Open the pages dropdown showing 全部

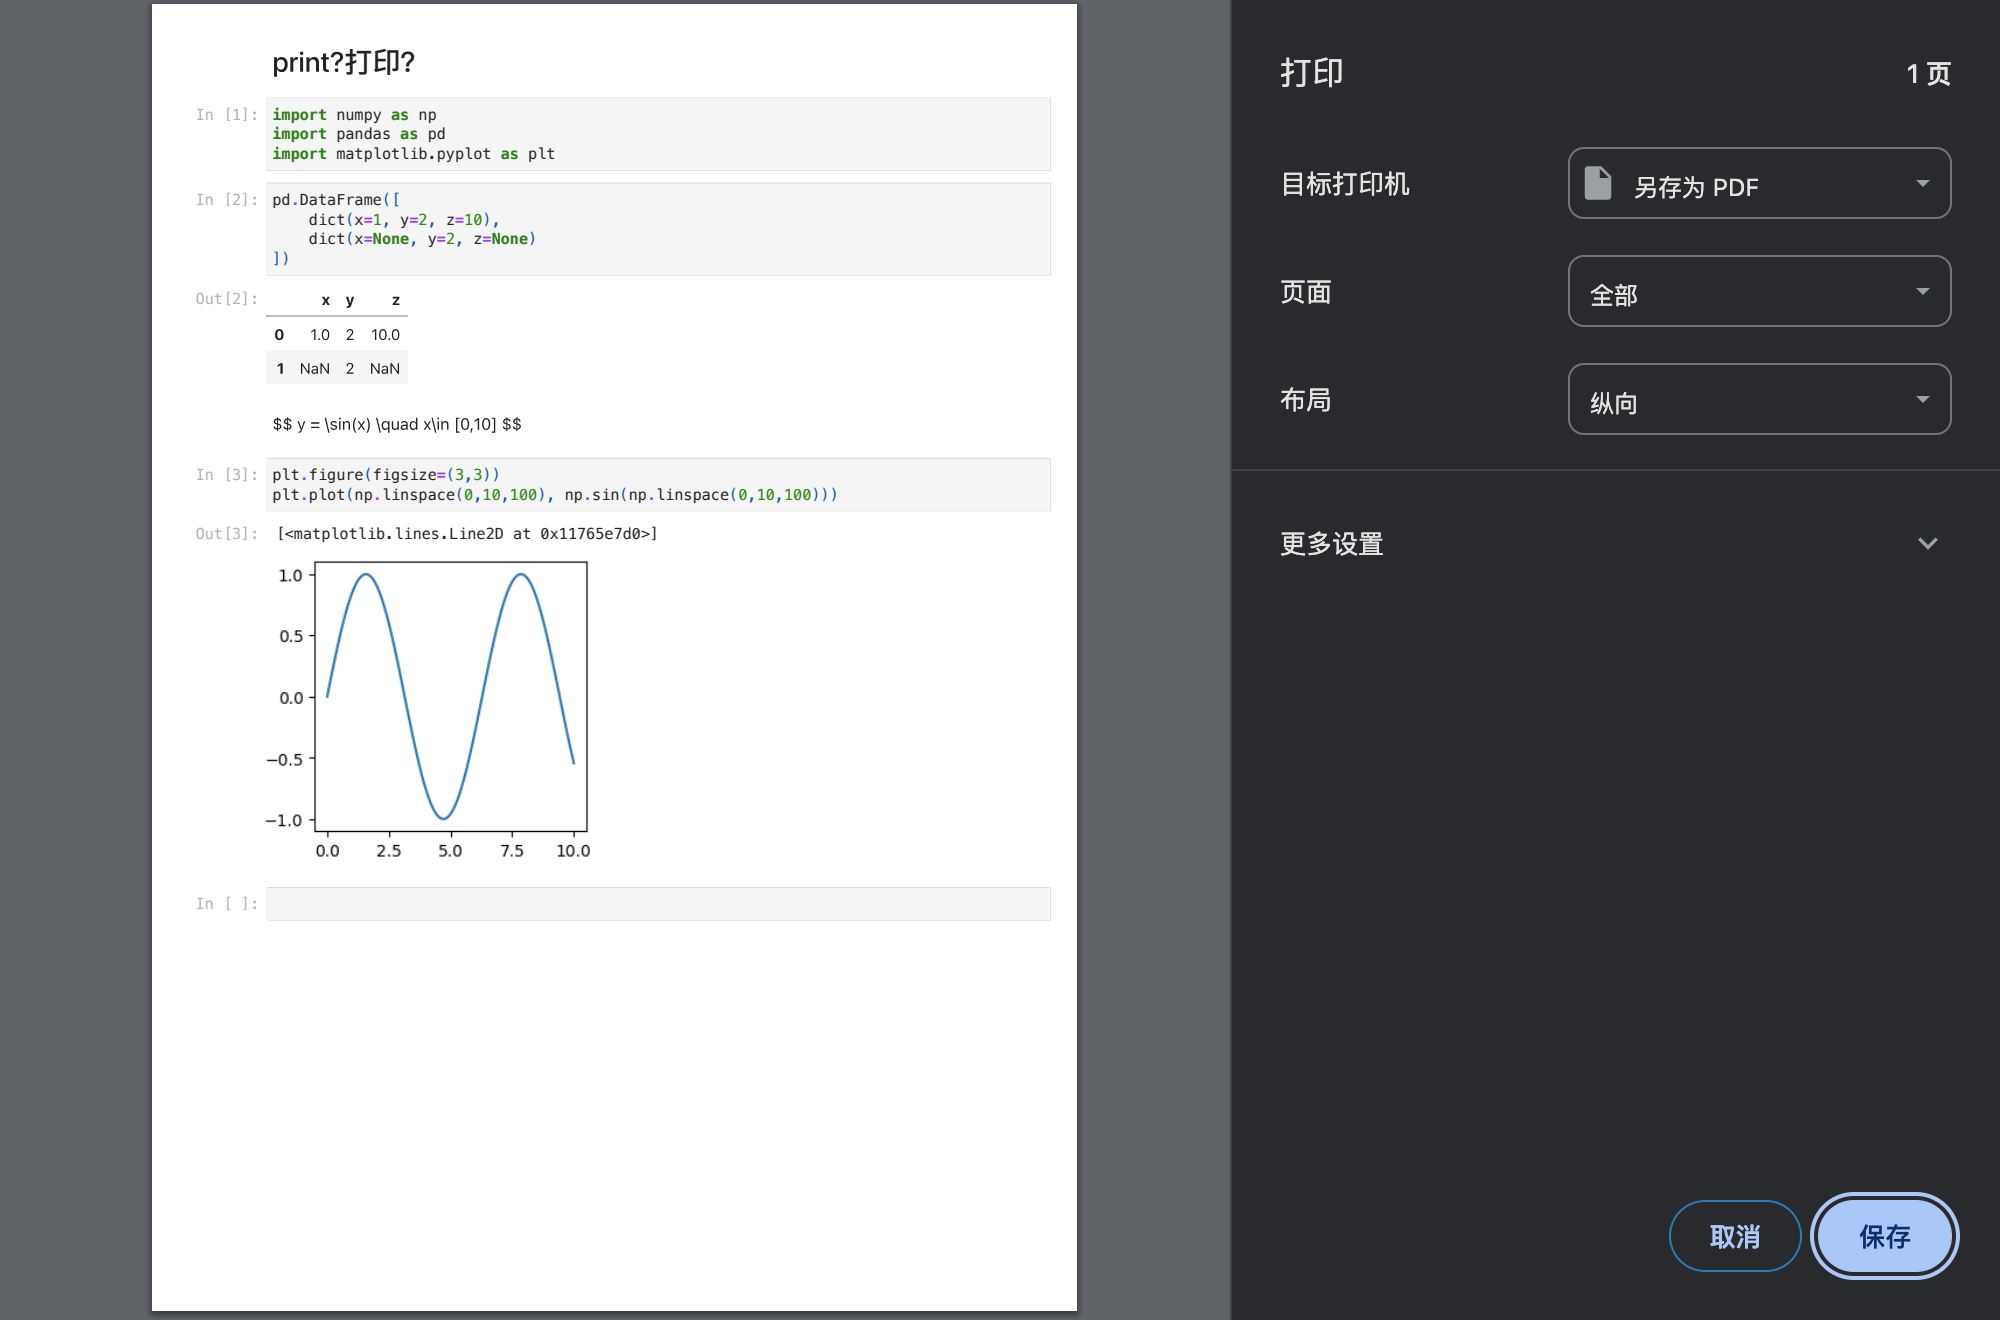tap(1758, 292)
